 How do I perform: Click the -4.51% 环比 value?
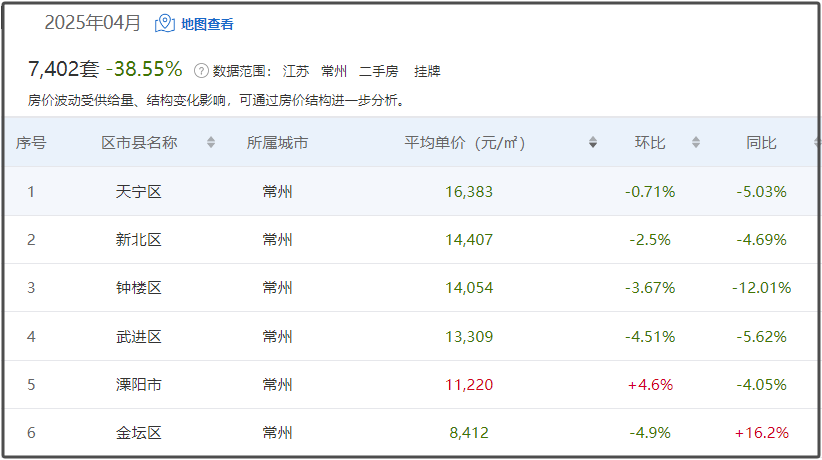pyautogui.click(x=650, y=337)
